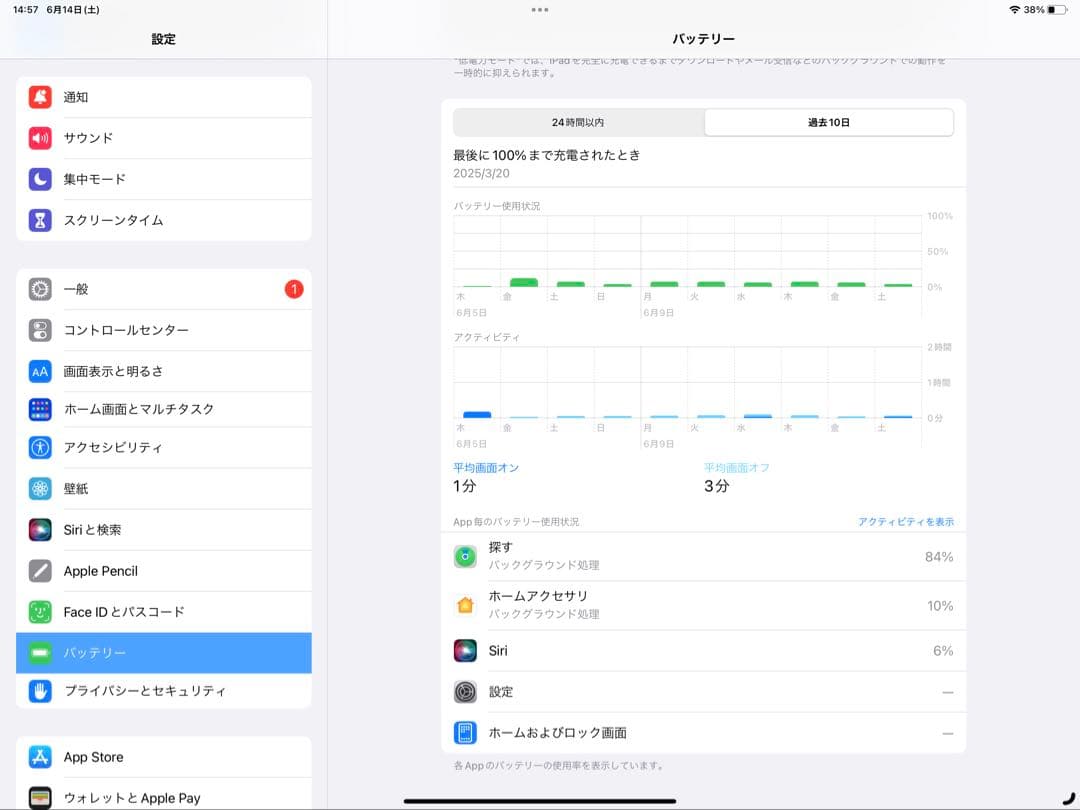Open スクリーンタイム via the hourglass icon
The image size is (1080, 810).
40,221
